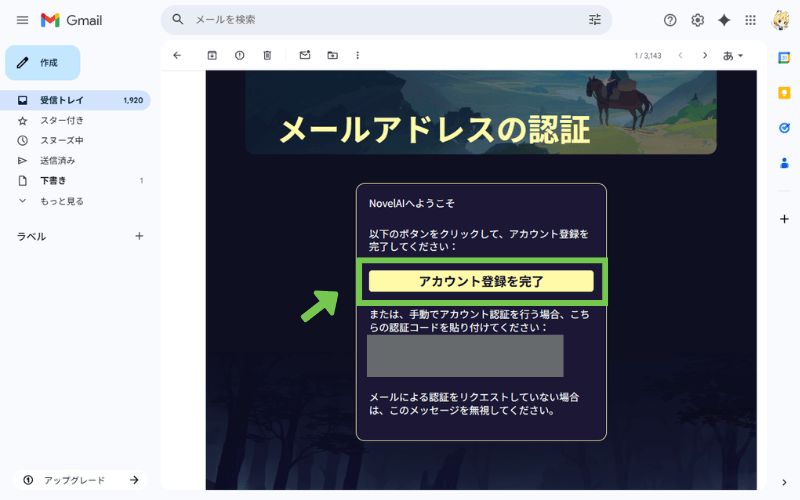
Task: Click the アップグレード upgrade button
Action: [80, 480]
